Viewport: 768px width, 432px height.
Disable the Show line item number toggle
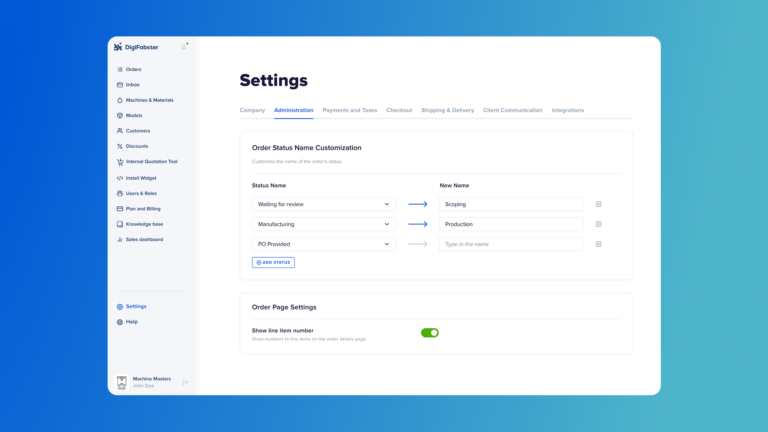click(430, 333)
